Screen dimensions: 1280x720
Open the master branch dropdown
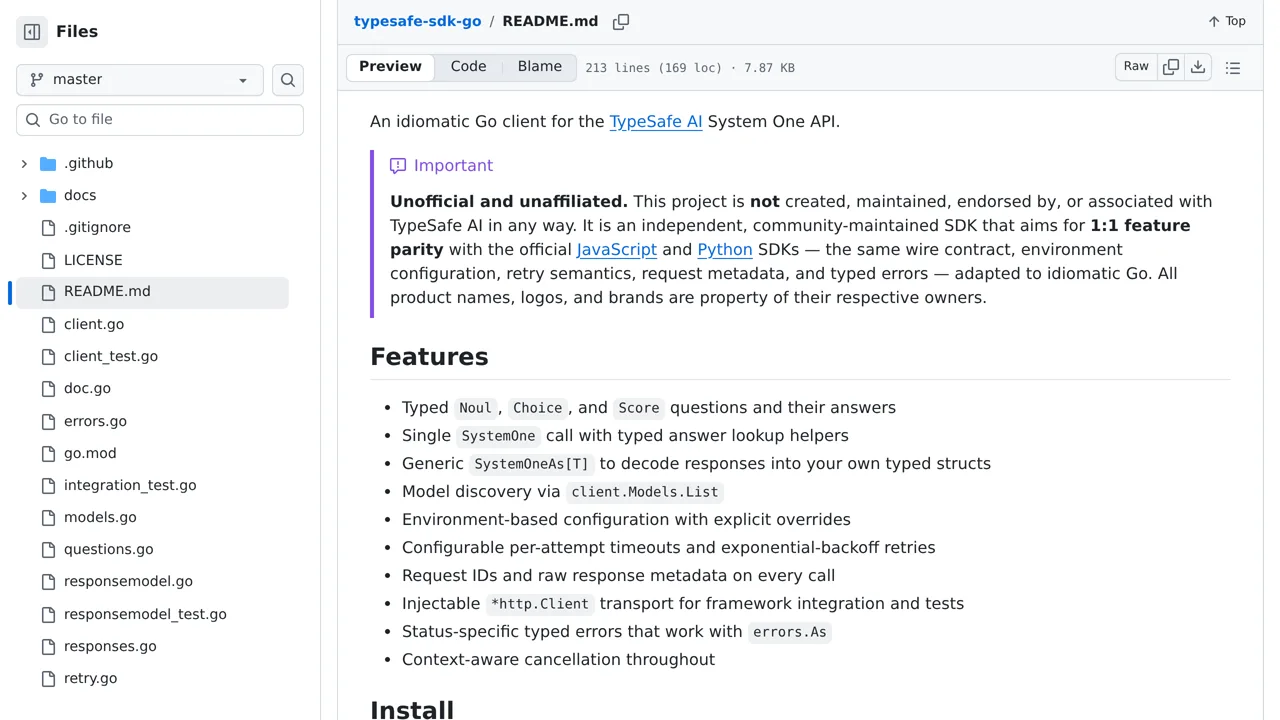[x=140, y=80]
